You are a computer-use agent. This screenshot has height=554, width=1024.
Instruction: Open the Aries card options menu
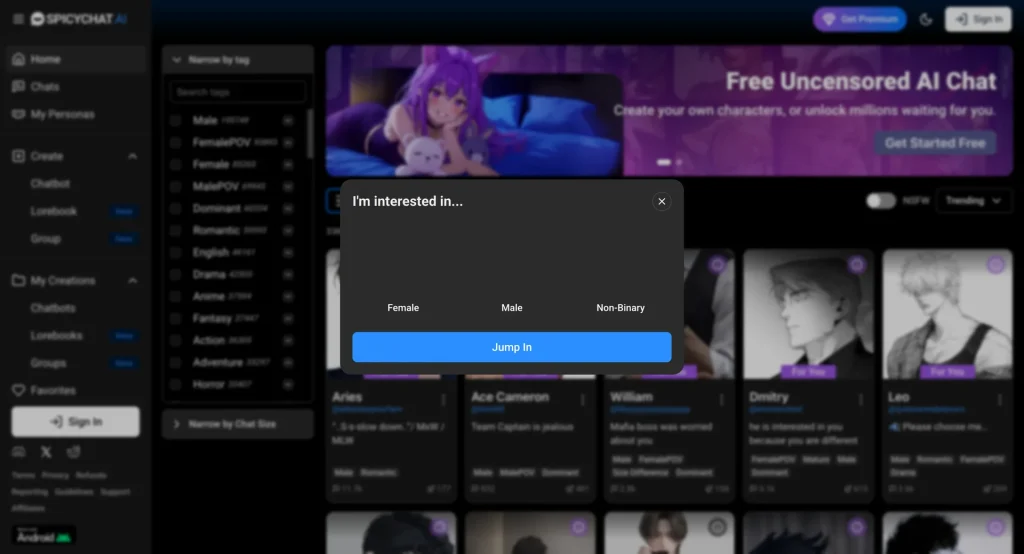coord(443,399)
